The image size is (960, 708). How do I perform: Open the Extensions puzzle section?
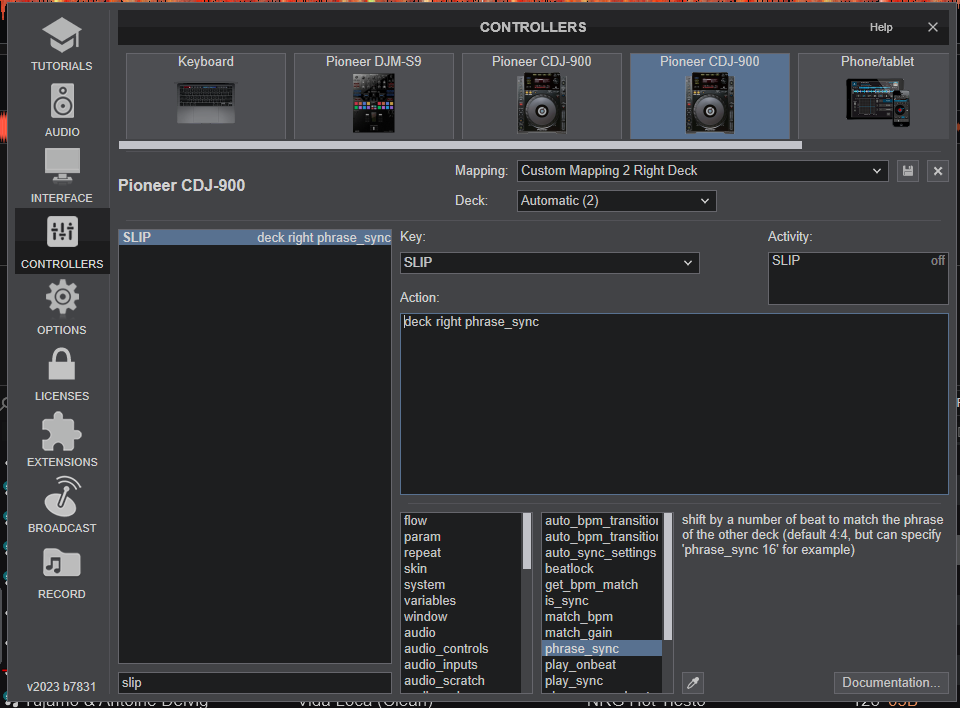tap(62, 440)
